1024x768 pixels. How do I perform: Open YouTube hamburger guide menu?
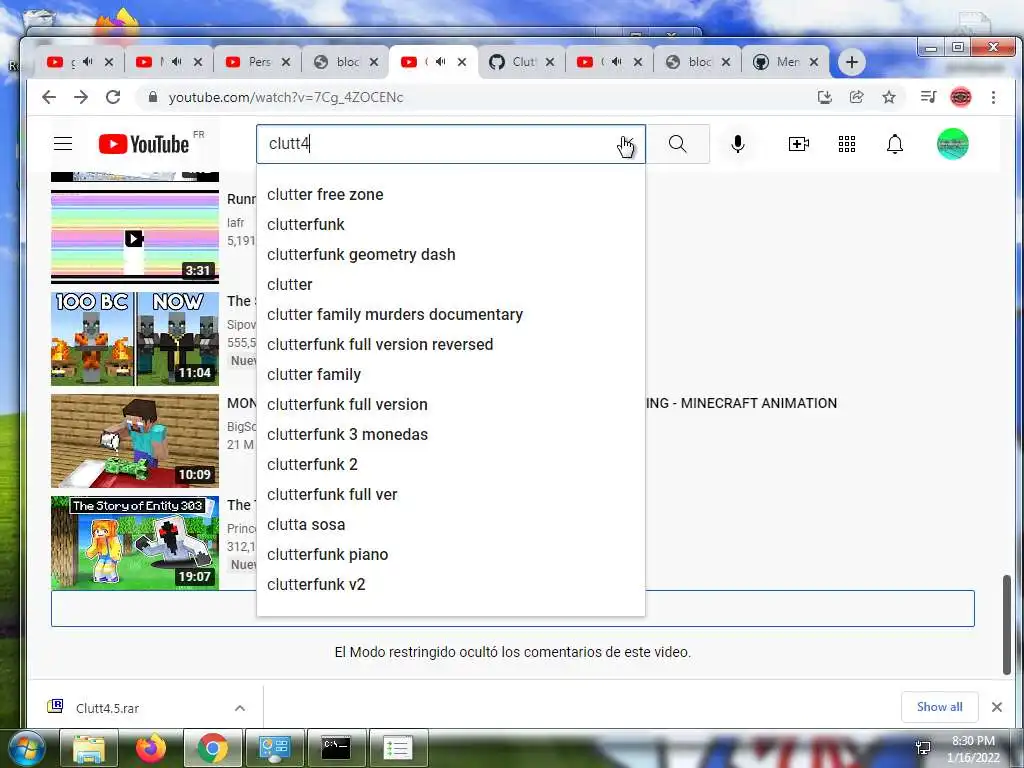(x=63, y=144)
